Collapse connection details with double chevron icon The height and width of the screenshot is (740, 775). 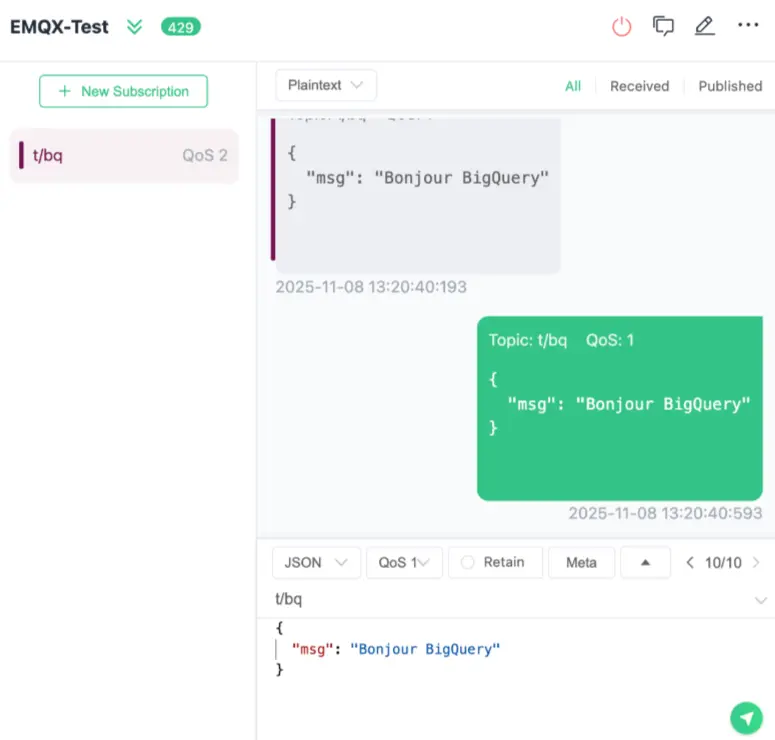[x=135, y=28]
